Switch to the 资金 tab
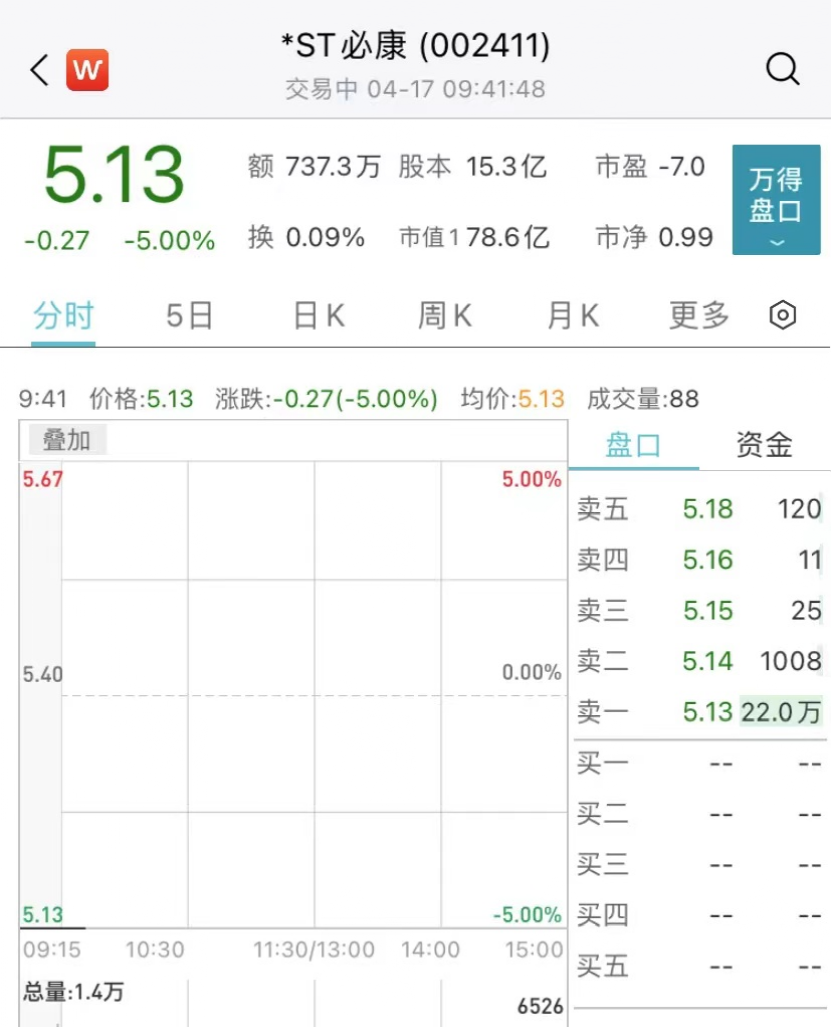The image size is (831, 1027). (x=764, y=445)
